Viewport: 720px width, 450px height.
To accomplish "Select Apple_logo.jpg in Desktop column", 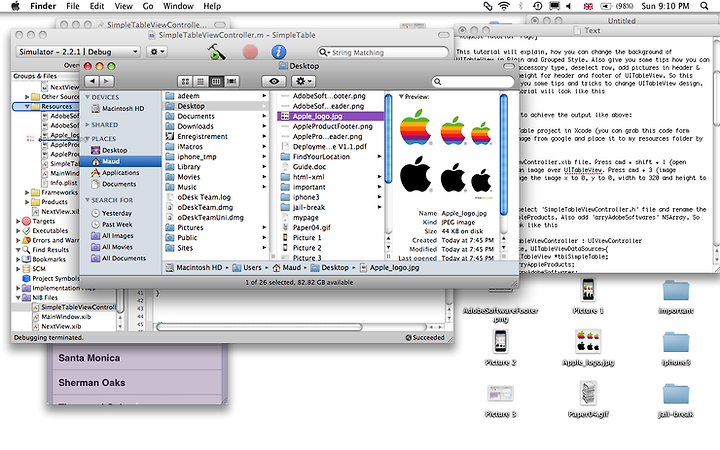I will point(331,116).
